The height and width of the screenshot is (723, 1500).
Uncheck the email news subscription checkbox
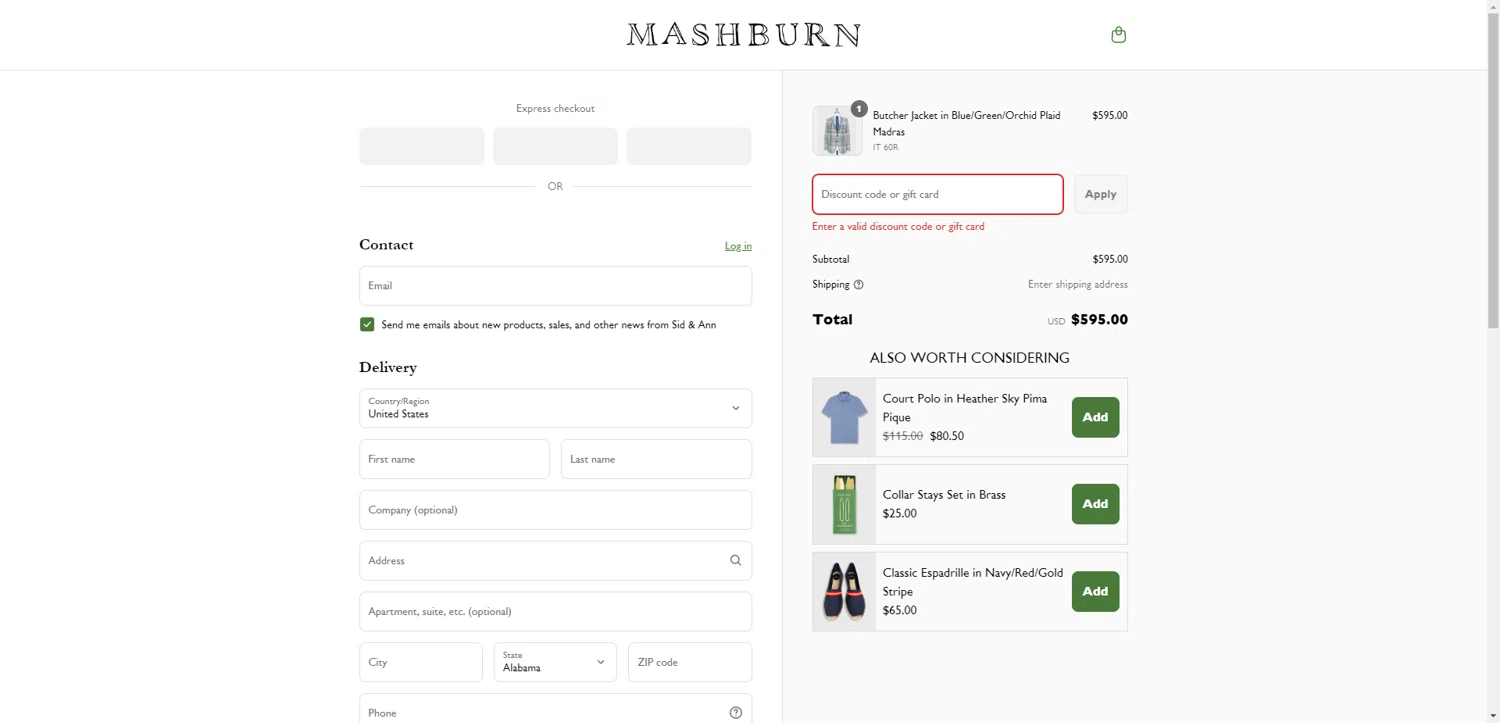pos(367,325)
